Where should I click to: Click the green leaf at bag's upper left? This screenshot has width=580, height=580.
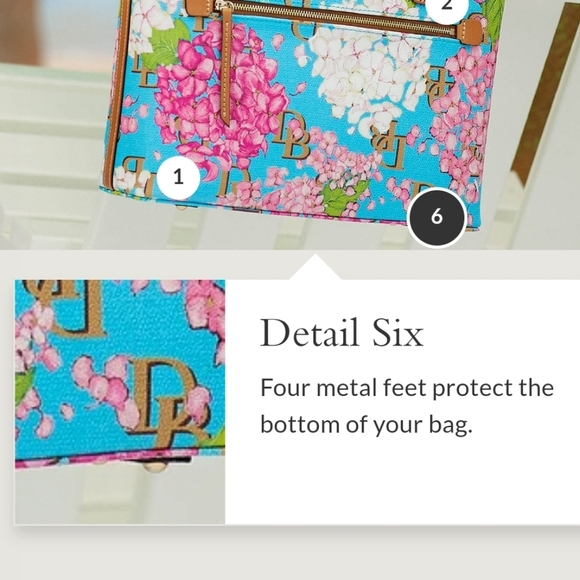167,44
